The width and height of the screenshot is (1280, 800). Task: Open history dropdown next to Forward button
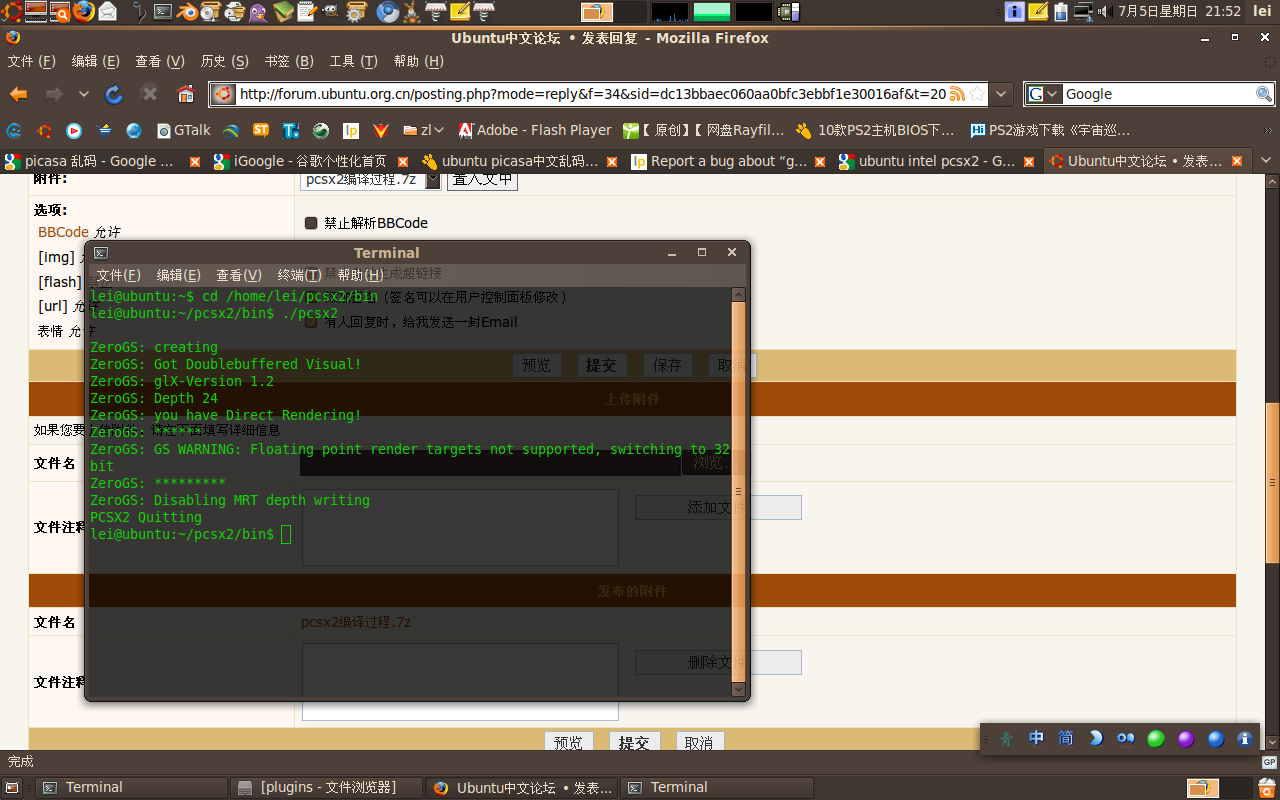click(84, 94)
